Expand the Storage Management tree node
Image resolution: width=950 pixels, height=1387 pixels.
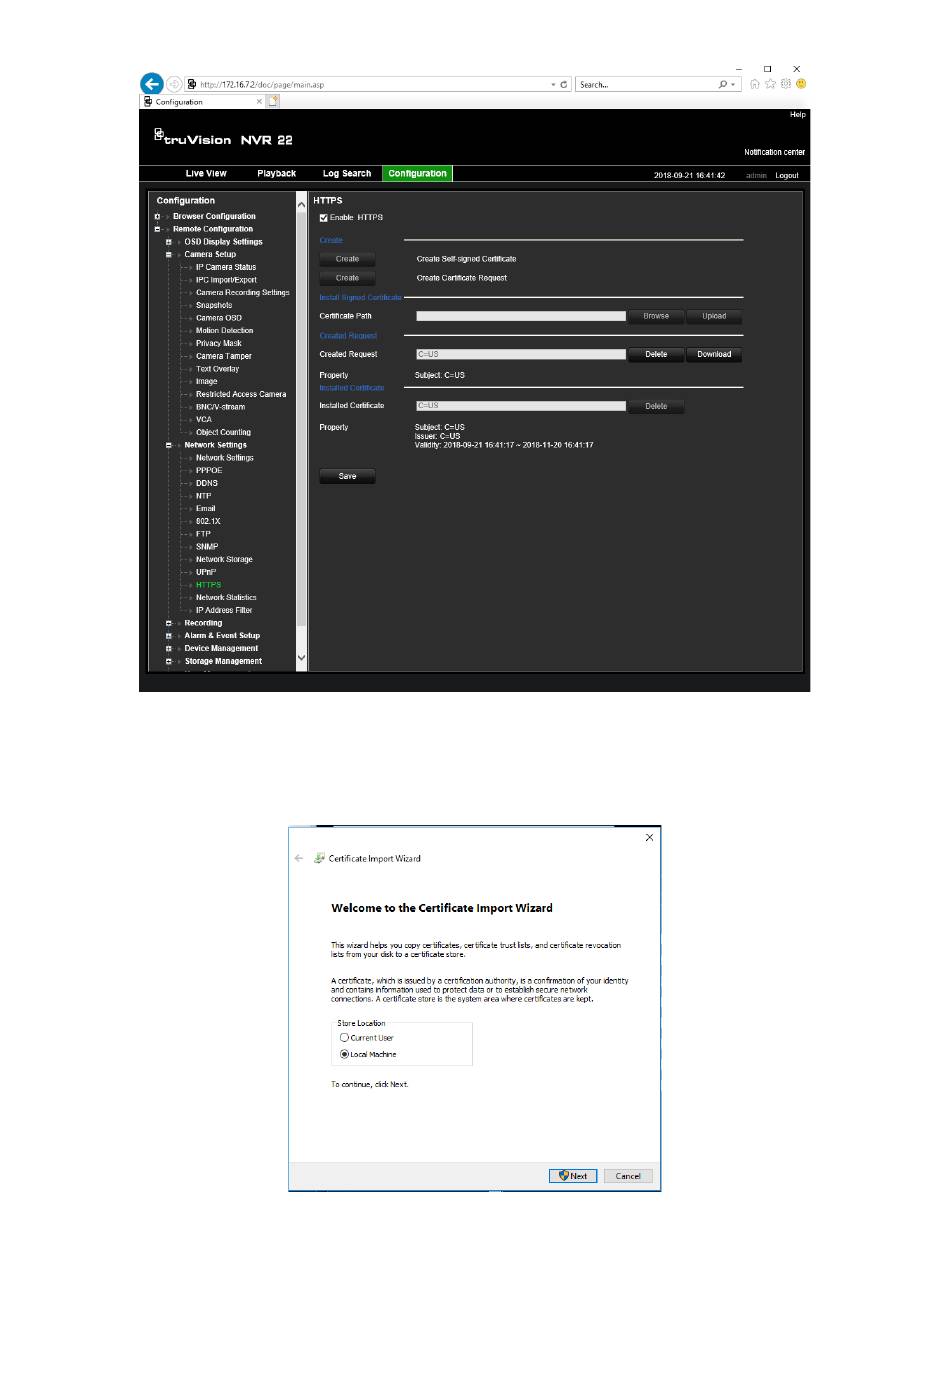[x=169, y=661]
